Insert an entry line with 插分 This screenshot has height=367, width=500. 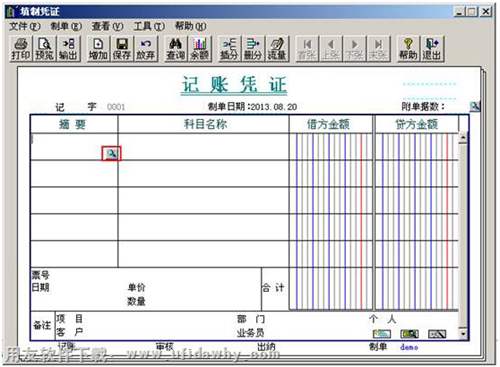pos(229,49)
